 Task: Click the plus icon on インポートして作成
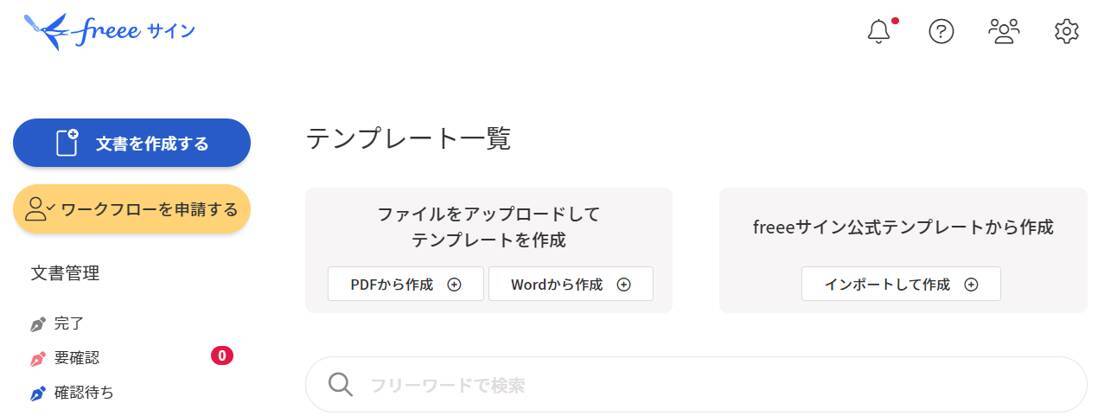coord(971,284)
